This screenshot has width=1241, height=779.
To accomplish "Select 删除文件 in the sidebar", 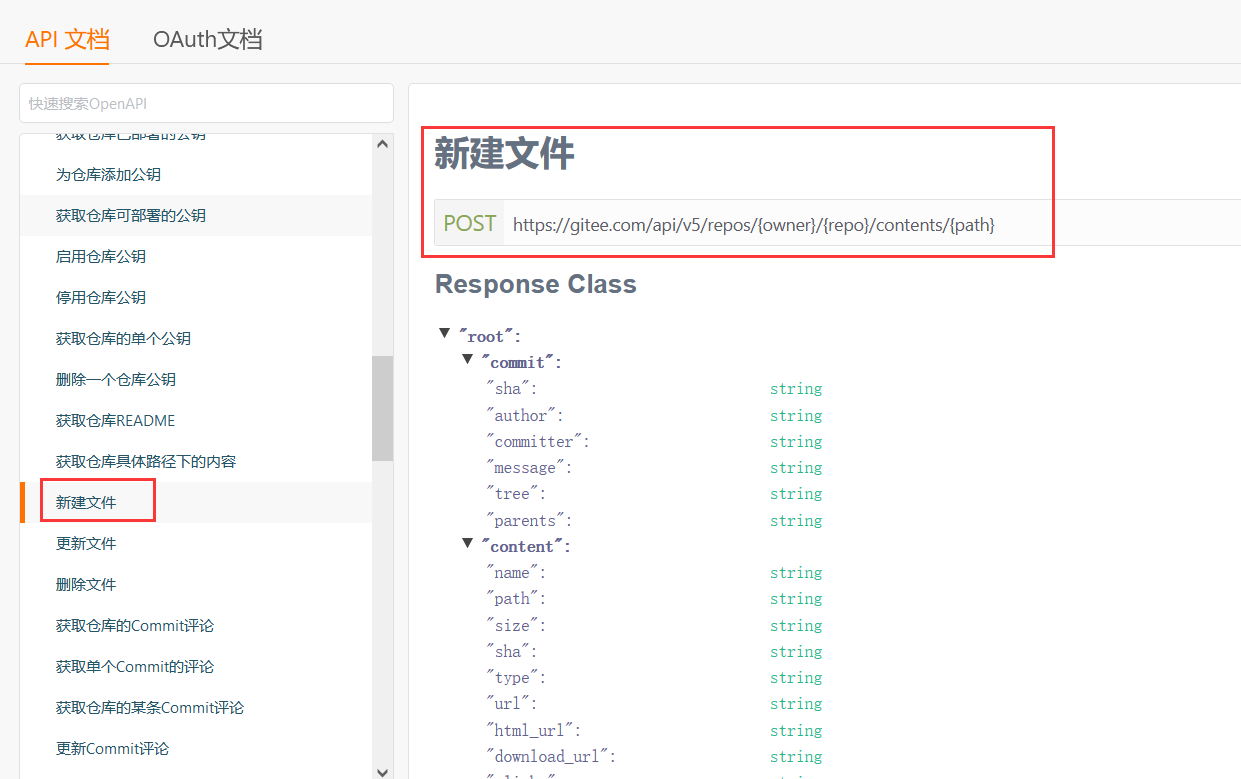I will click(x=86, y=584).
